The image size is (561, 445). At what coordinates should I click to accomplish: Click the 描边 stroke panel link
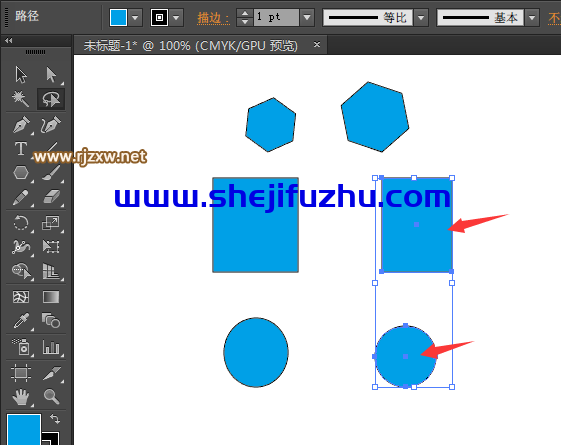pos(213,18)
